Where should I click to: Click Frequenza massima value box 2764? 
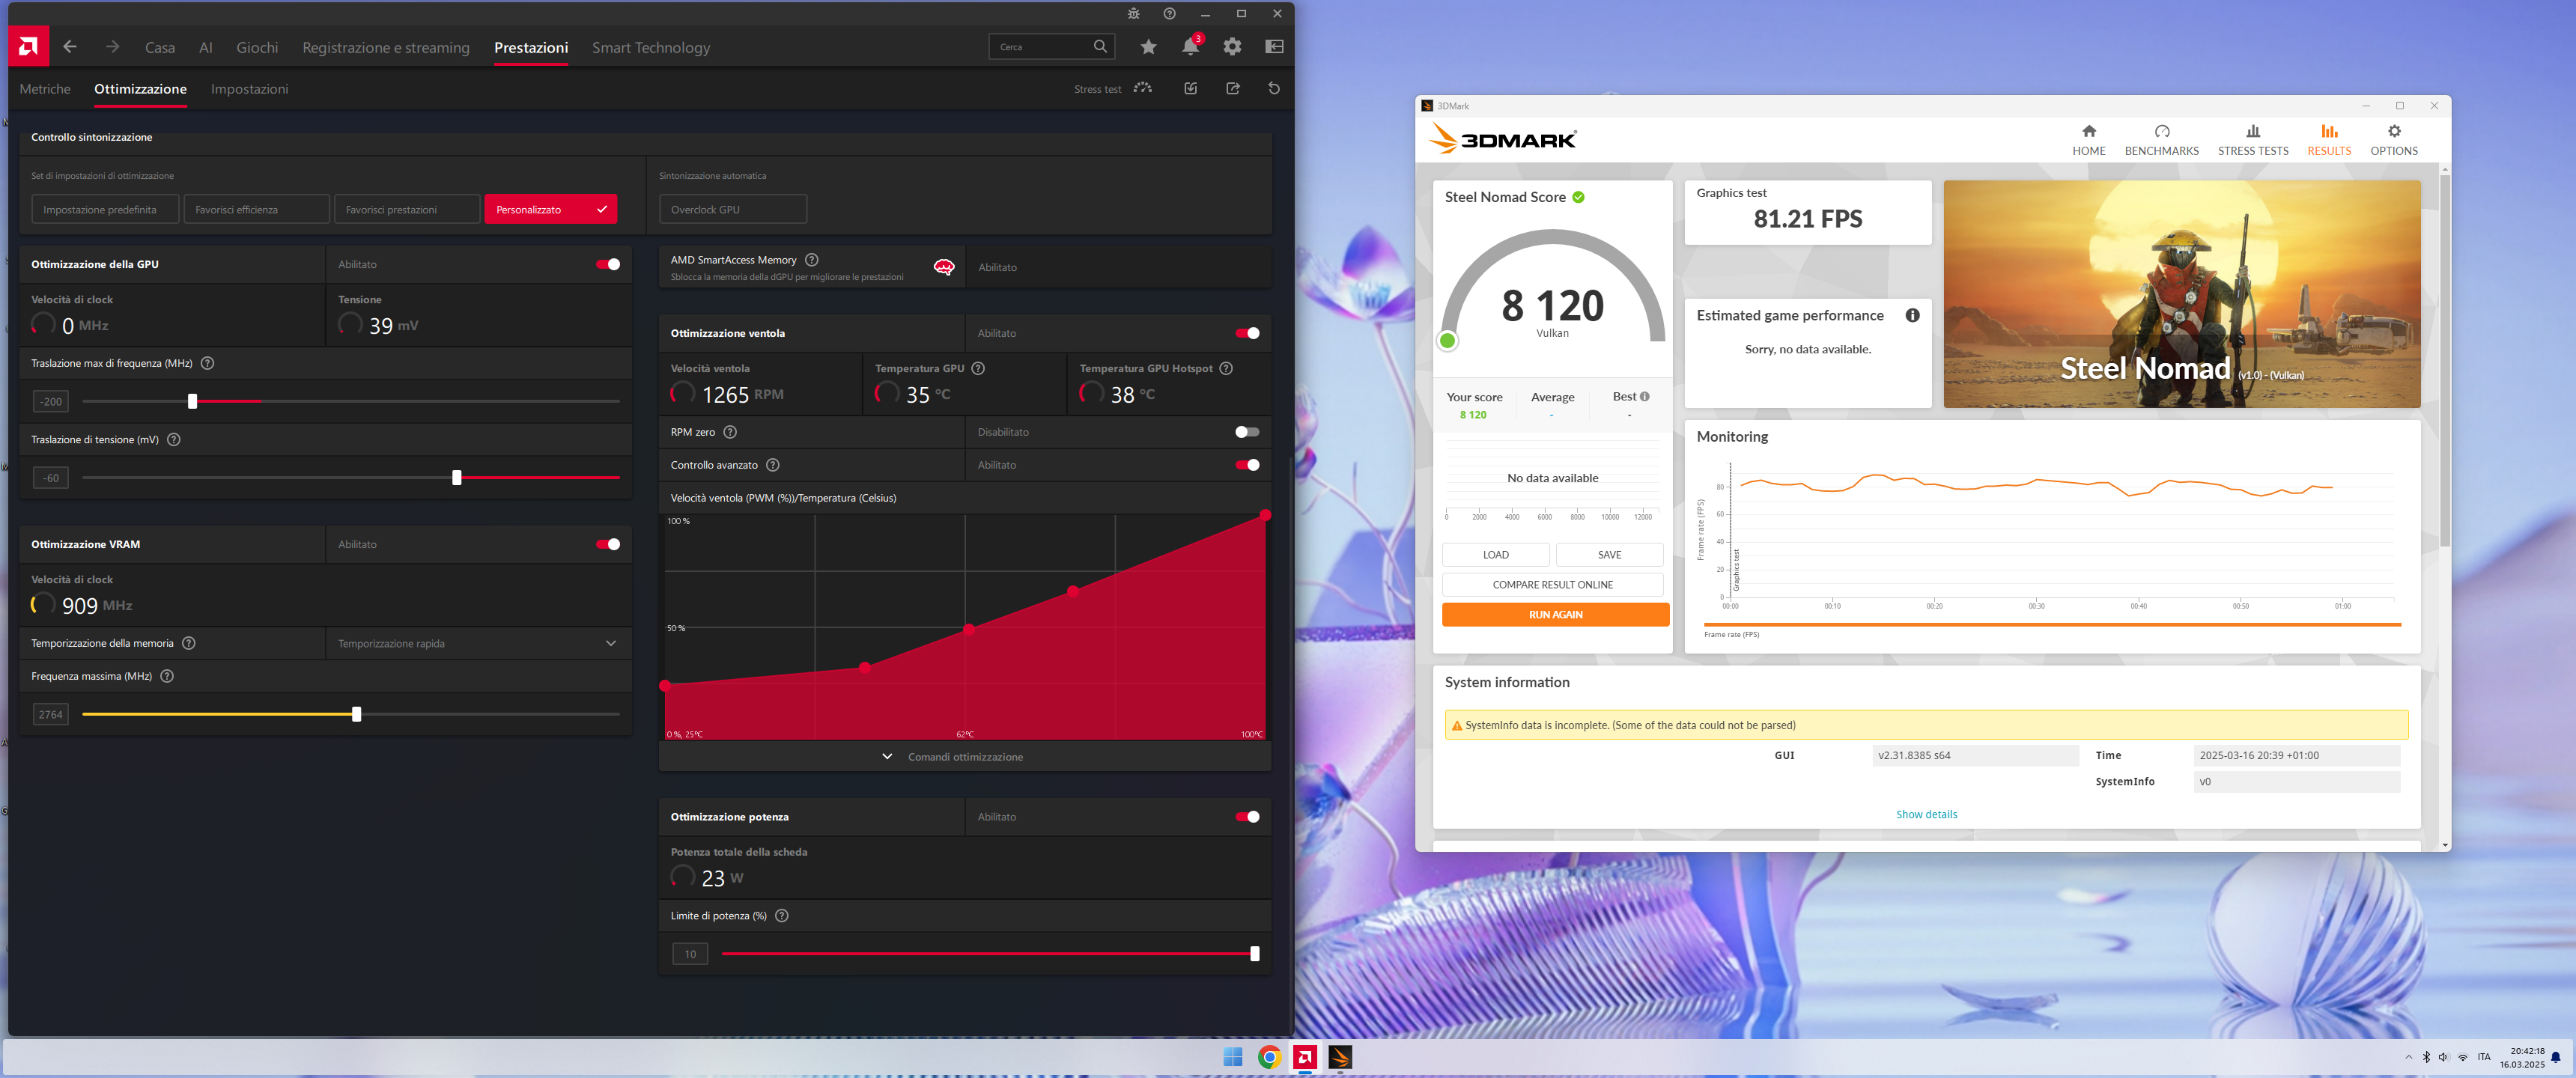coord(50,714)
